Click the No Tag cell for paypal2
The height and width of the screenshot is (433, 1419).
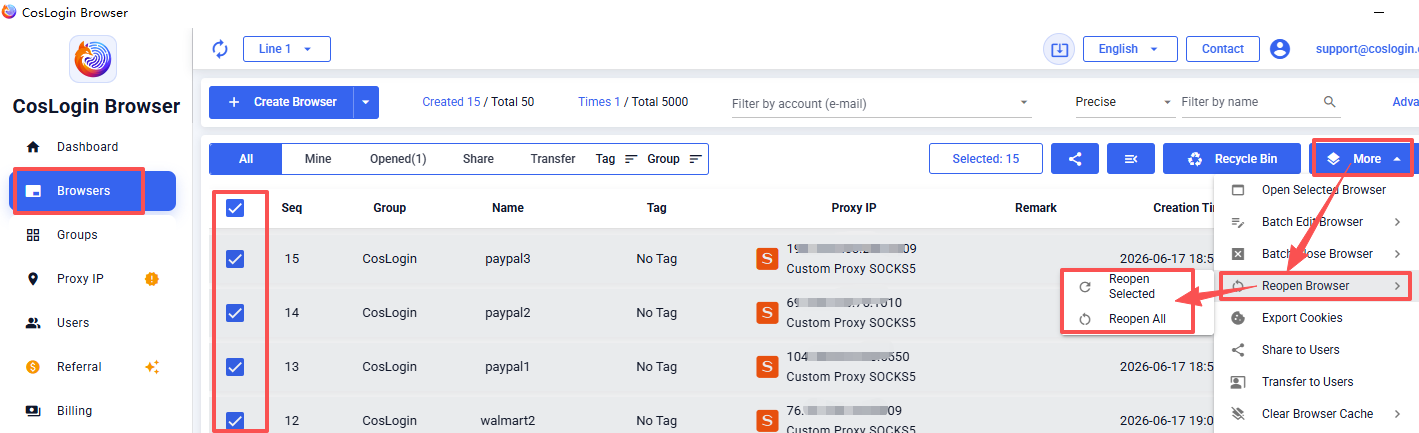coord(657,313)
